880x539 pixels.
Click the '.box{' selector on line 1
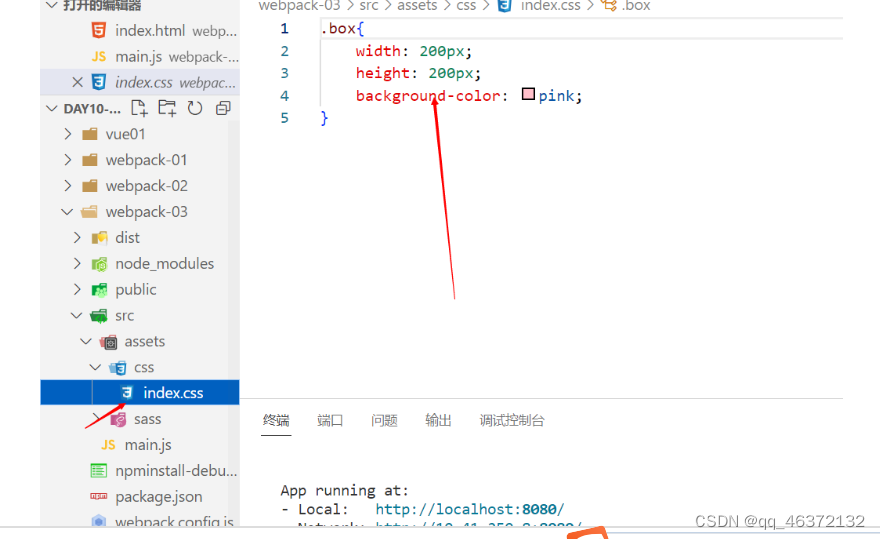[x=342, y=29]
